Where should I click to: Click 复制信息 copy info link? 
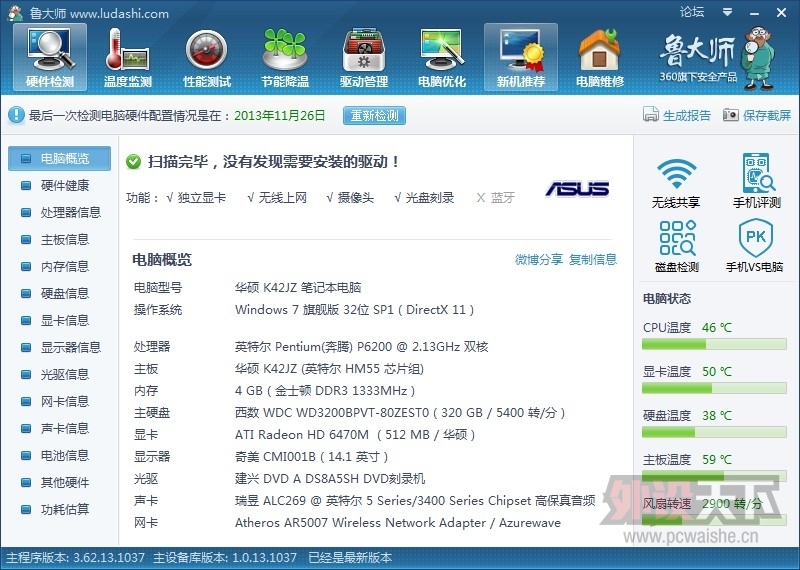pos(593,260)
